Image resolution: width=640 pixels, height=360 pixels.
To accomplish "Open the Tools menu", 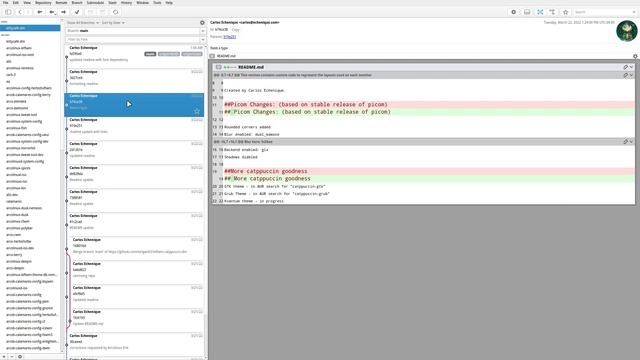I will pyautogui.click(x=157, y=3).
